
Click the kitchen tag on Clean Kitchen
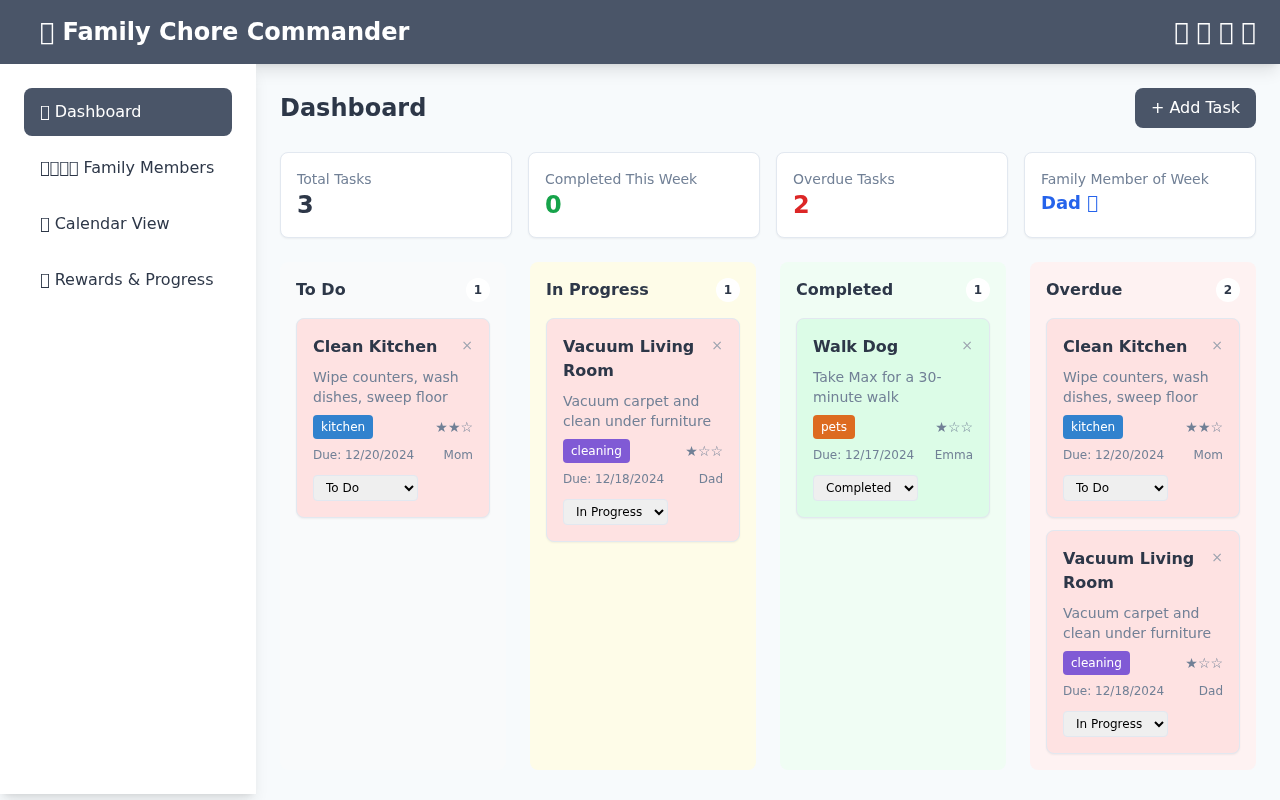[x=342, y=427]
